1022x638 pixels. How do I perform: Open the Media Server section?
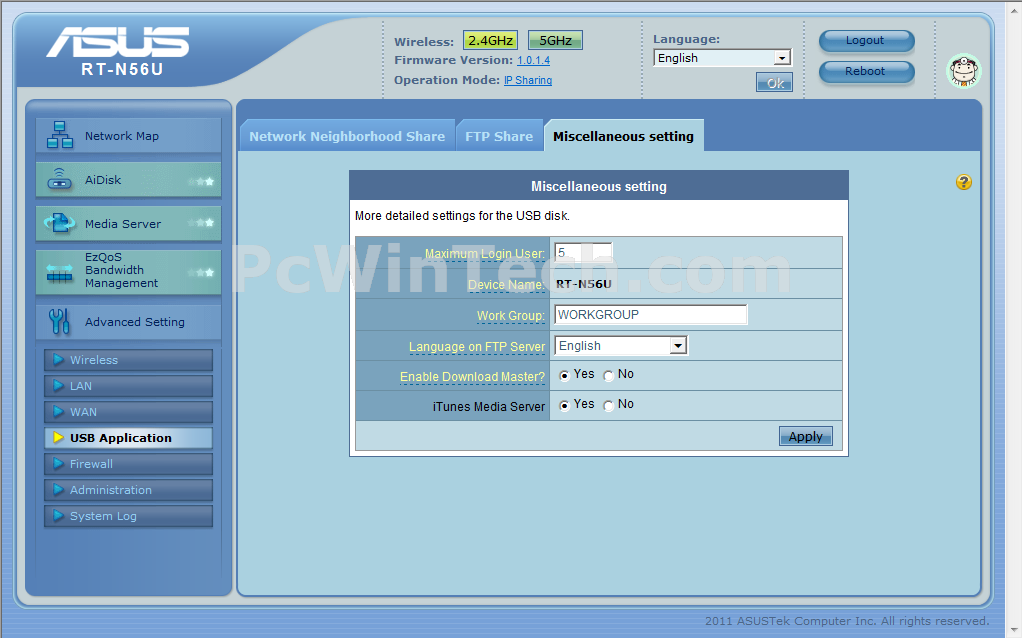(x=128, y=224)
